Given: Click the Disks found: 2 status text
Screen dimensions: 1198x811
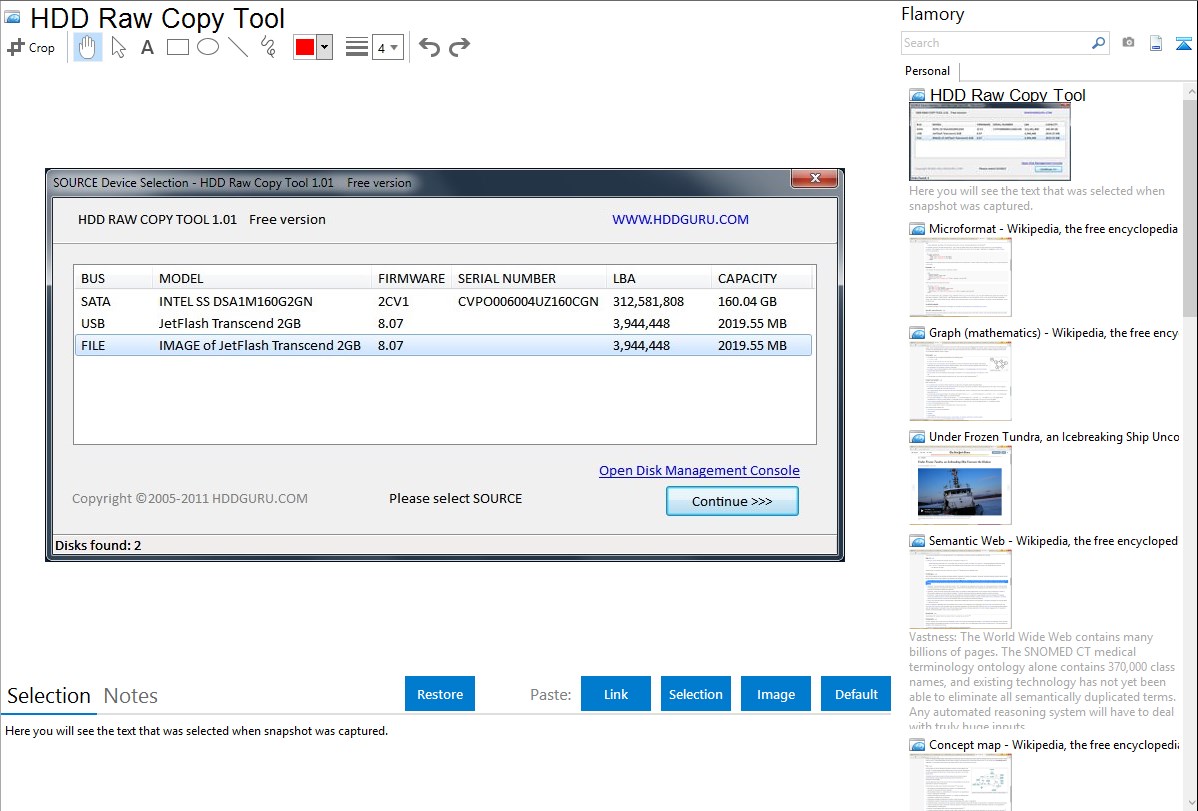Looking at the screenshot, I should tap(98, 545).
